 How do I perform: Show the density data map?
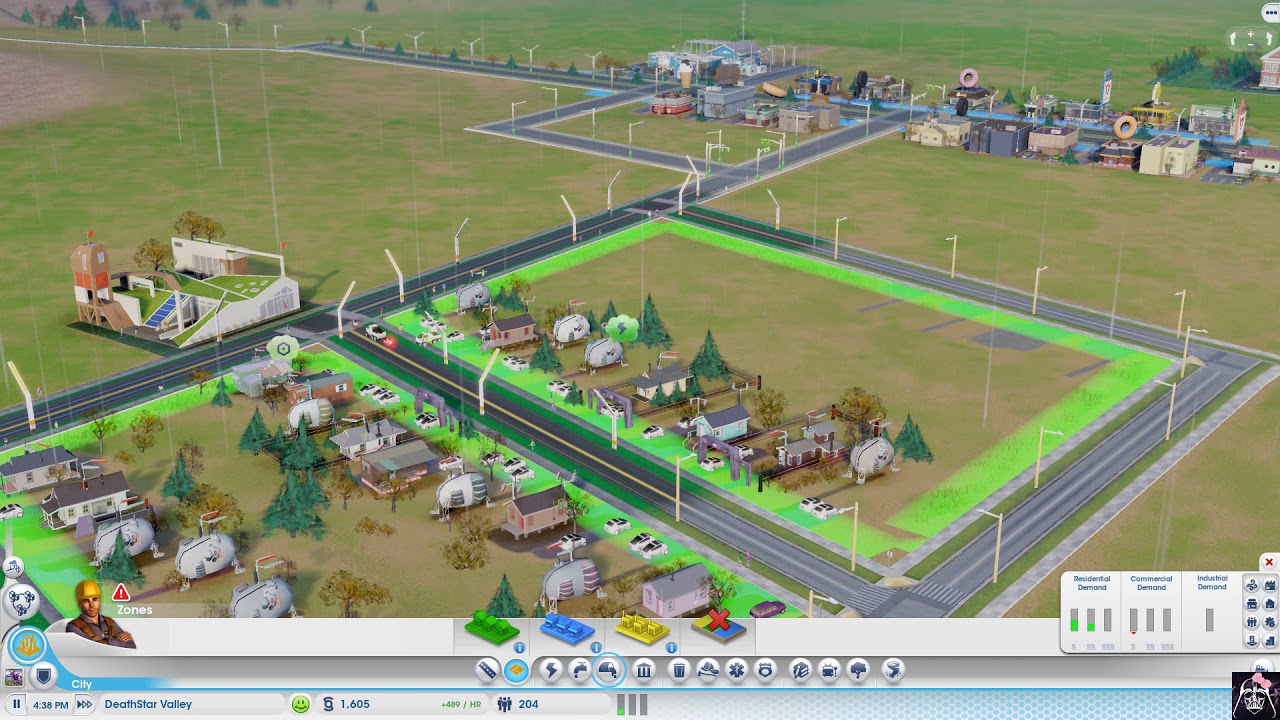1270,641
